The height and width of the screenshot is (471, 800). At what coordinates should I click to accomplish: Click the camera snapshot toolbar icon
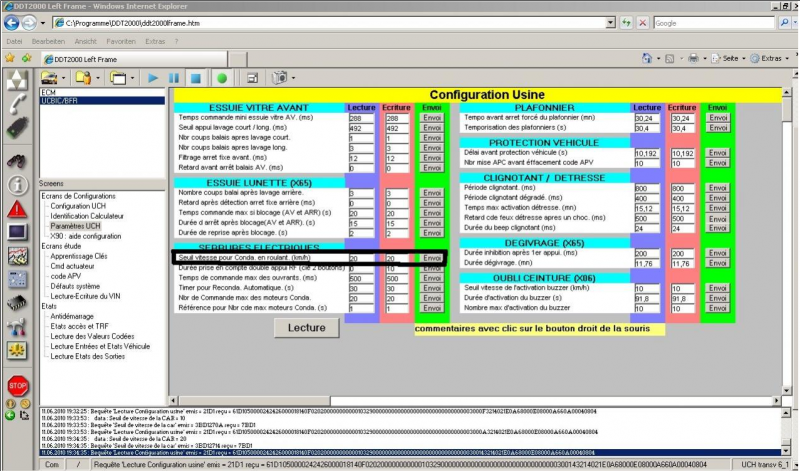[280, 78]
